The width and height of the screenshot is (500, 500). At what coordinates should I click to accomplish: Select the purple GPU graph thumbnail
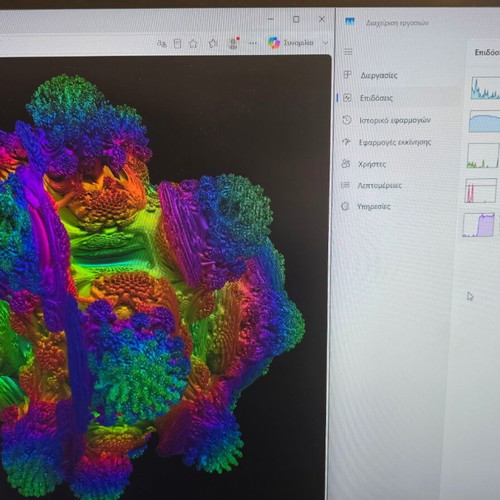[x=479, y=225]
